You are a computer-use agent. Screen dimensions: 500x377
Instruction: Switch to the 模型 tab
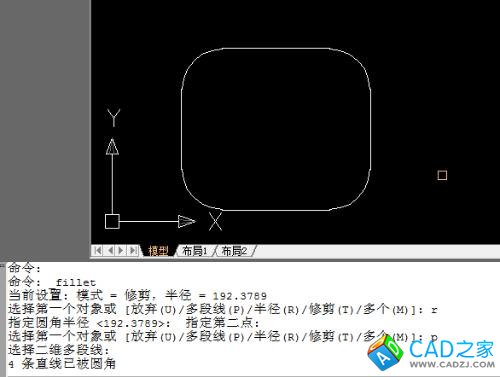(158, 251)
